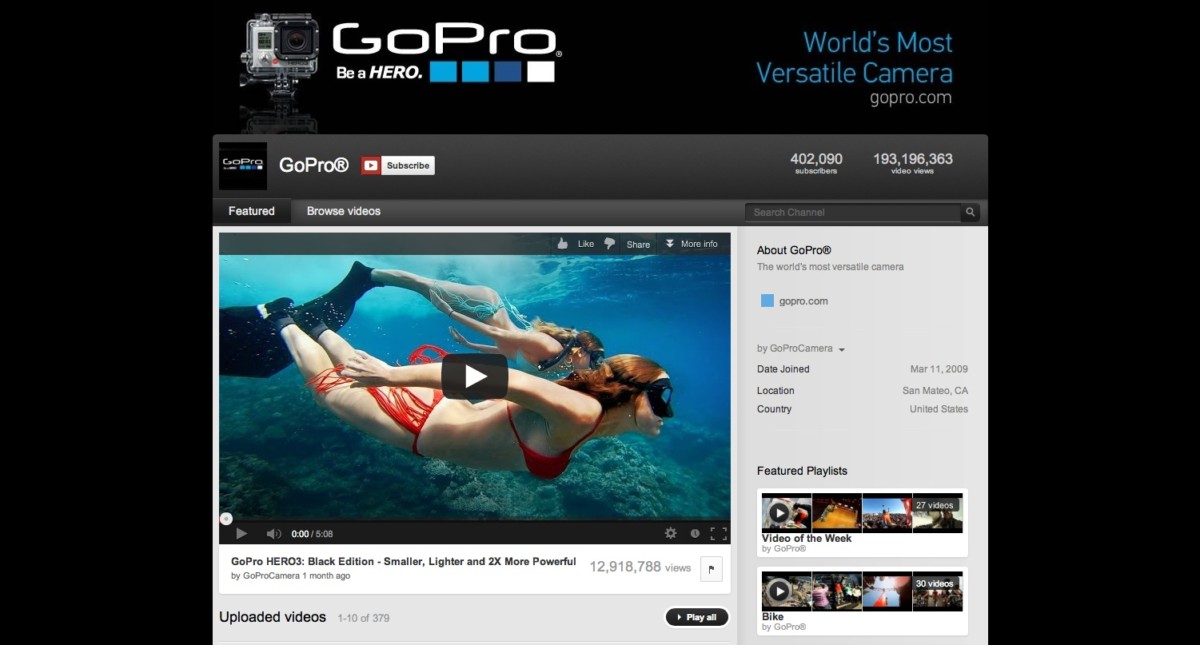Open the player settings gear
1200x645 pixels.
tap(670, 534)
